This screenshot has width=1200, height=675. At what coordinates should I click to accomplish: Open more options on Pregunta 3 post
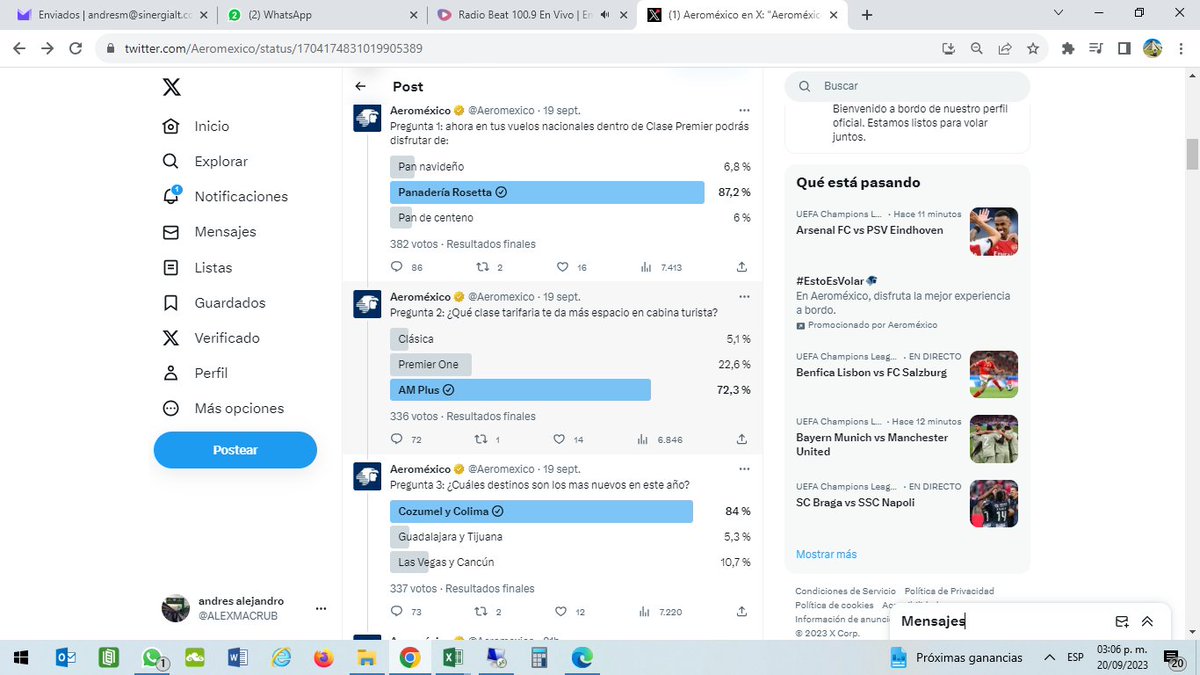743,469
